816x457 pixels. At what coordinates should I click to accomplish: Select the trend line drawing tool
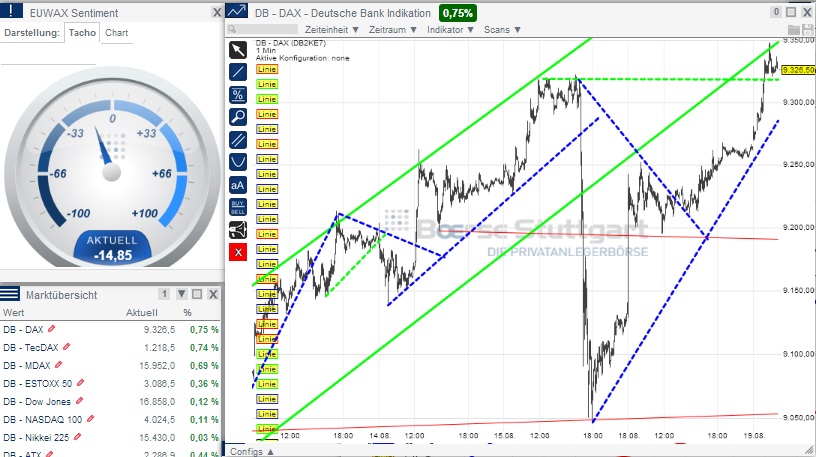(238, 72)
